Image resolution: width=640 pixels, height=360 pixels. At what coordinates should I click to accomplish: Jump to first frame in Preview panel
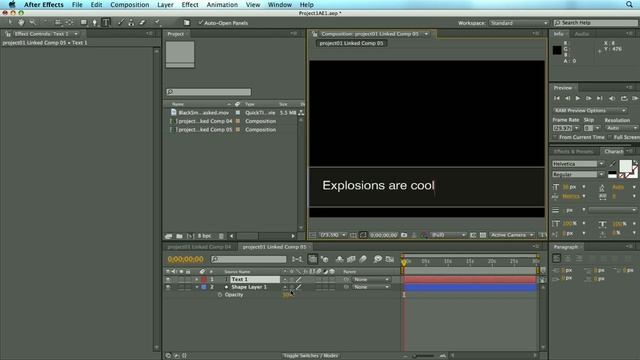pyautogui.click(x=557, y=98)
